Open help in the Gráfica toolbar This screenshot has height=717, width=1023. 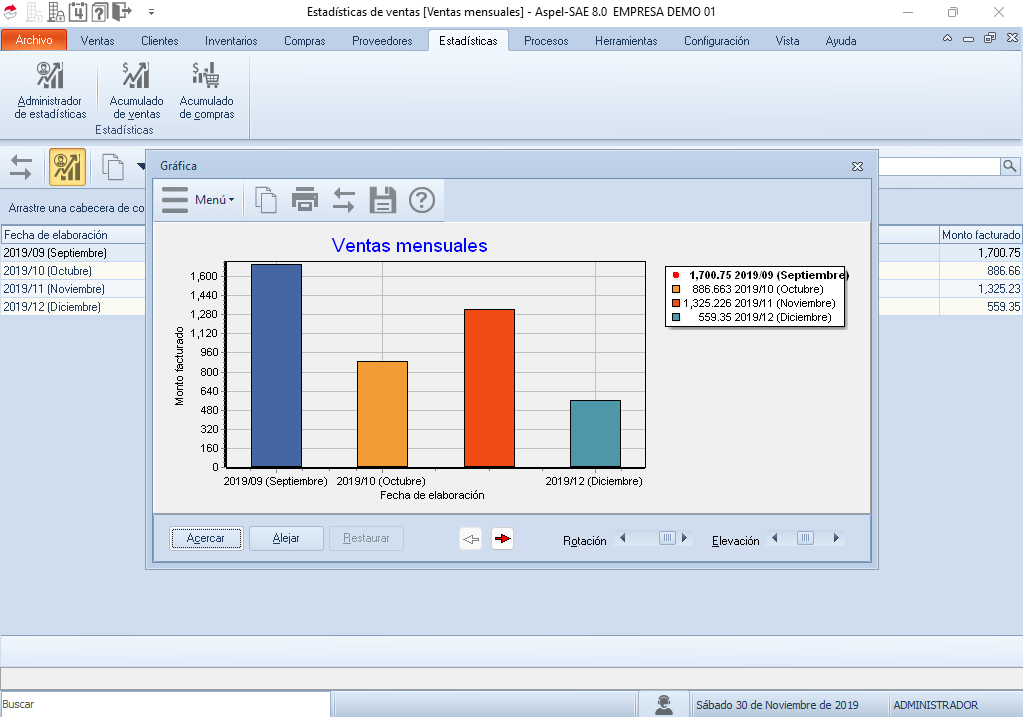pyautogui.click(x=422, y=200)
